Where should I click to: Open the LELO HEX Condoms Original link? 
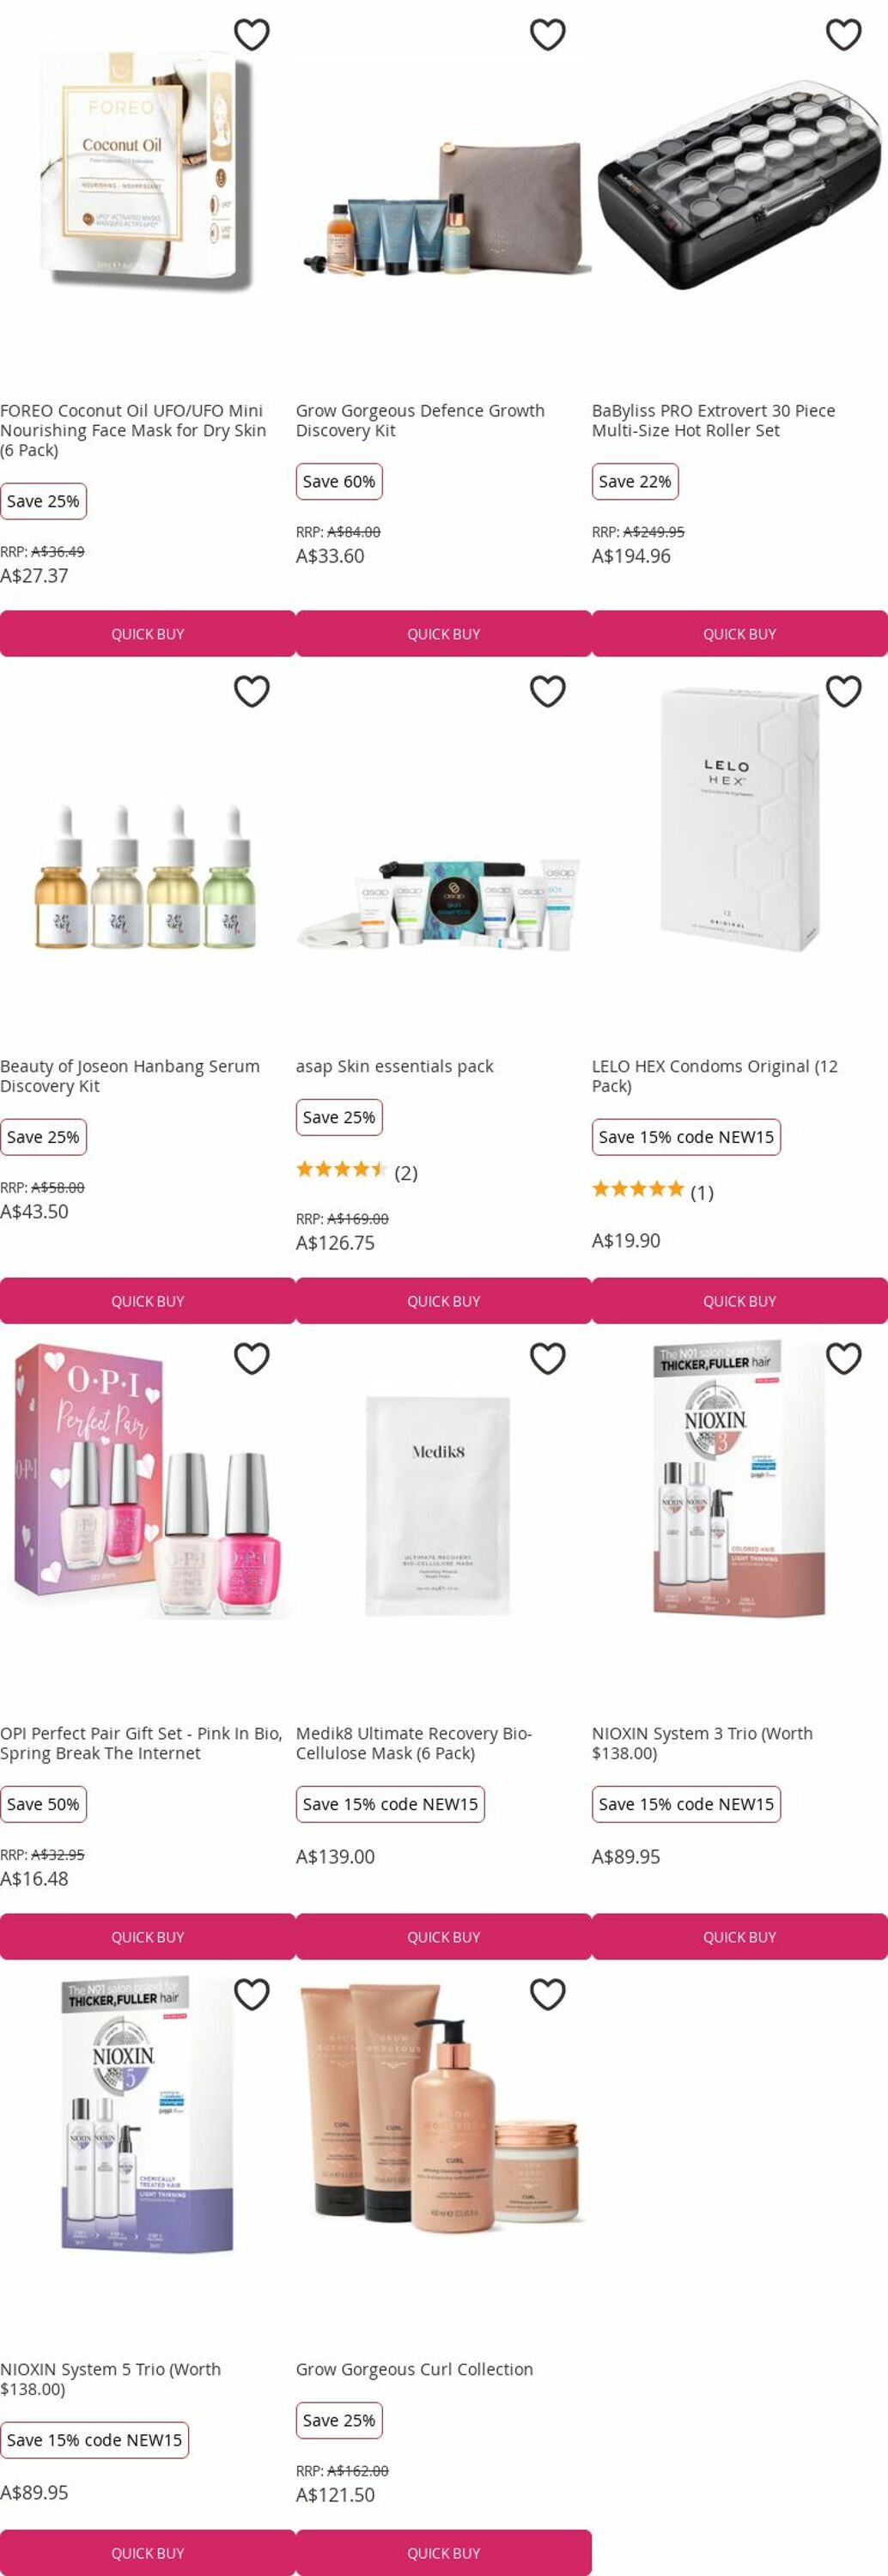pyautogui.click(x=715, y=1076)
